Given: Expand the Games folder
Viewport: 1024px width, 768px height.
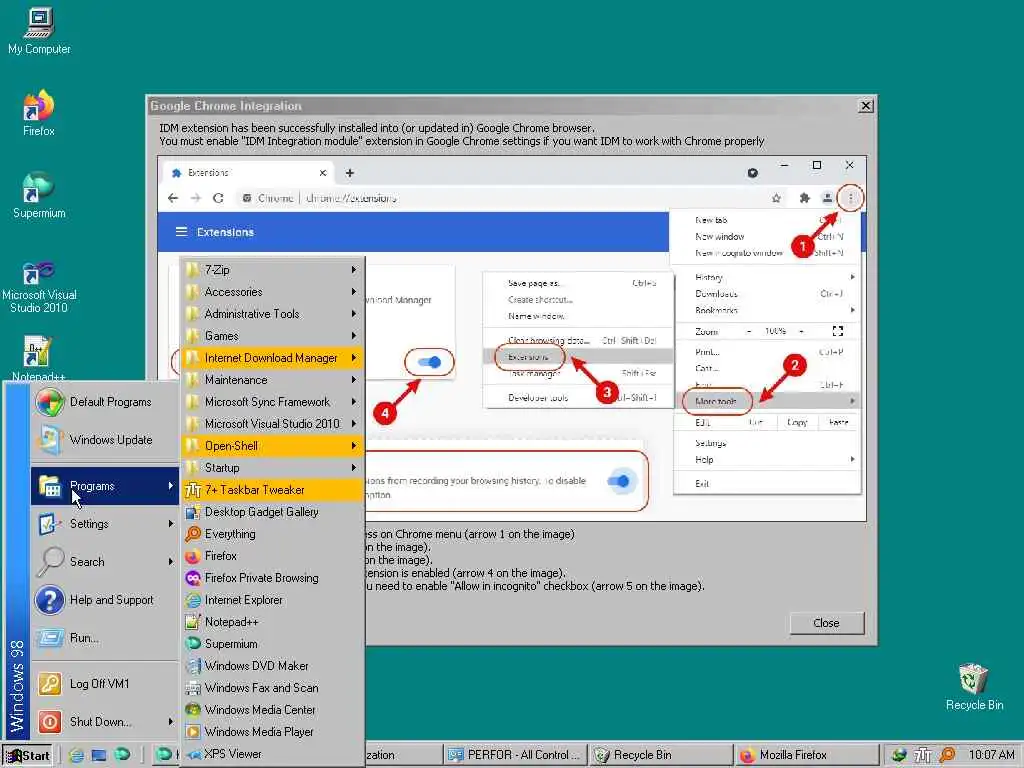Looking at the screenshot, I should [272, 336].
